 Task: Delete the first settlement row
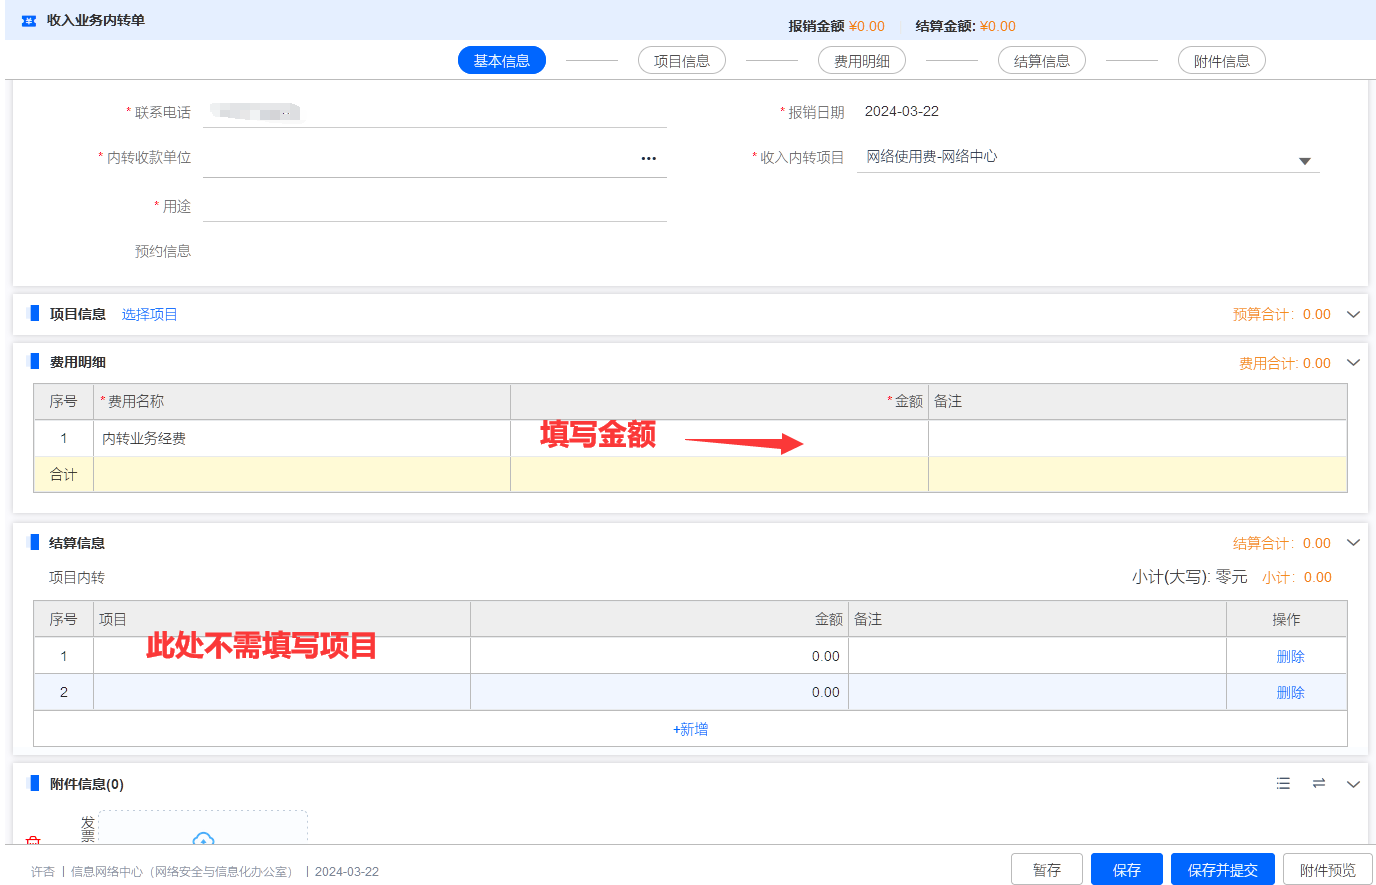1290,656
